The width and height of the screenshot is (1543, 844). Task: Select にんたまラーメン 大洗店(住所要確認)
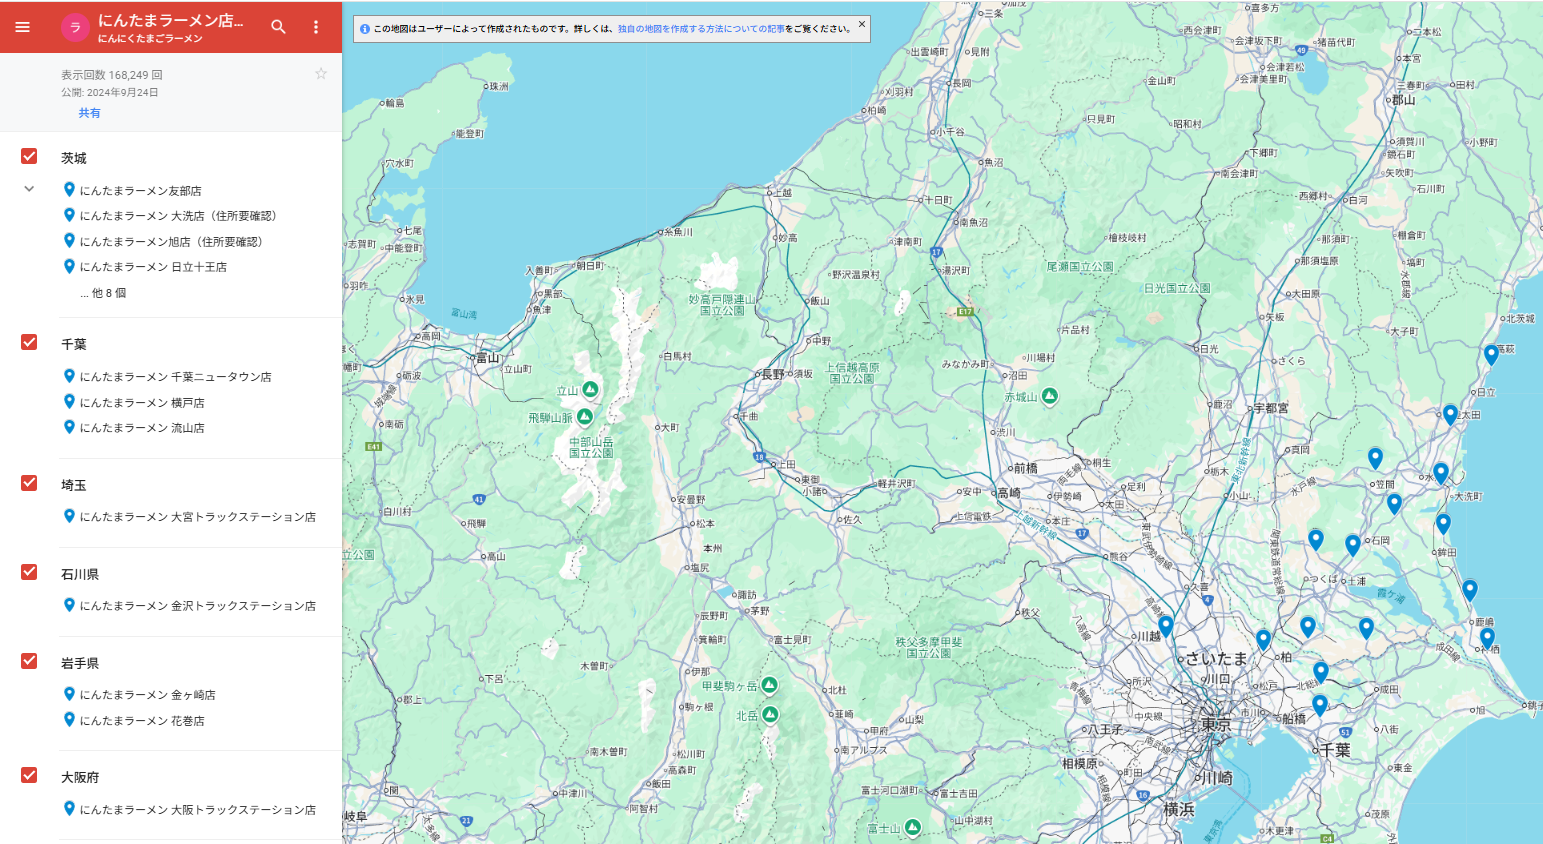click(x=178, y=216)
